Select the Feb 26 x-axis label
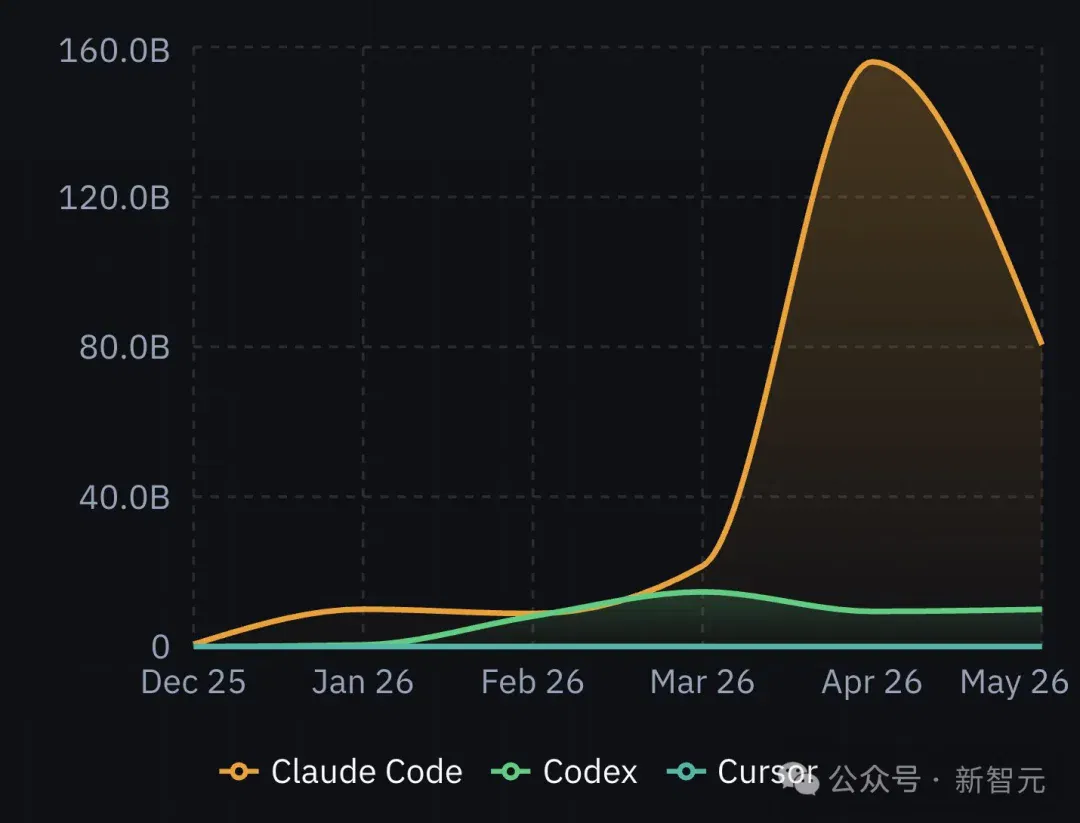Viewport: 1080px width, 823px height. [532, 683]
